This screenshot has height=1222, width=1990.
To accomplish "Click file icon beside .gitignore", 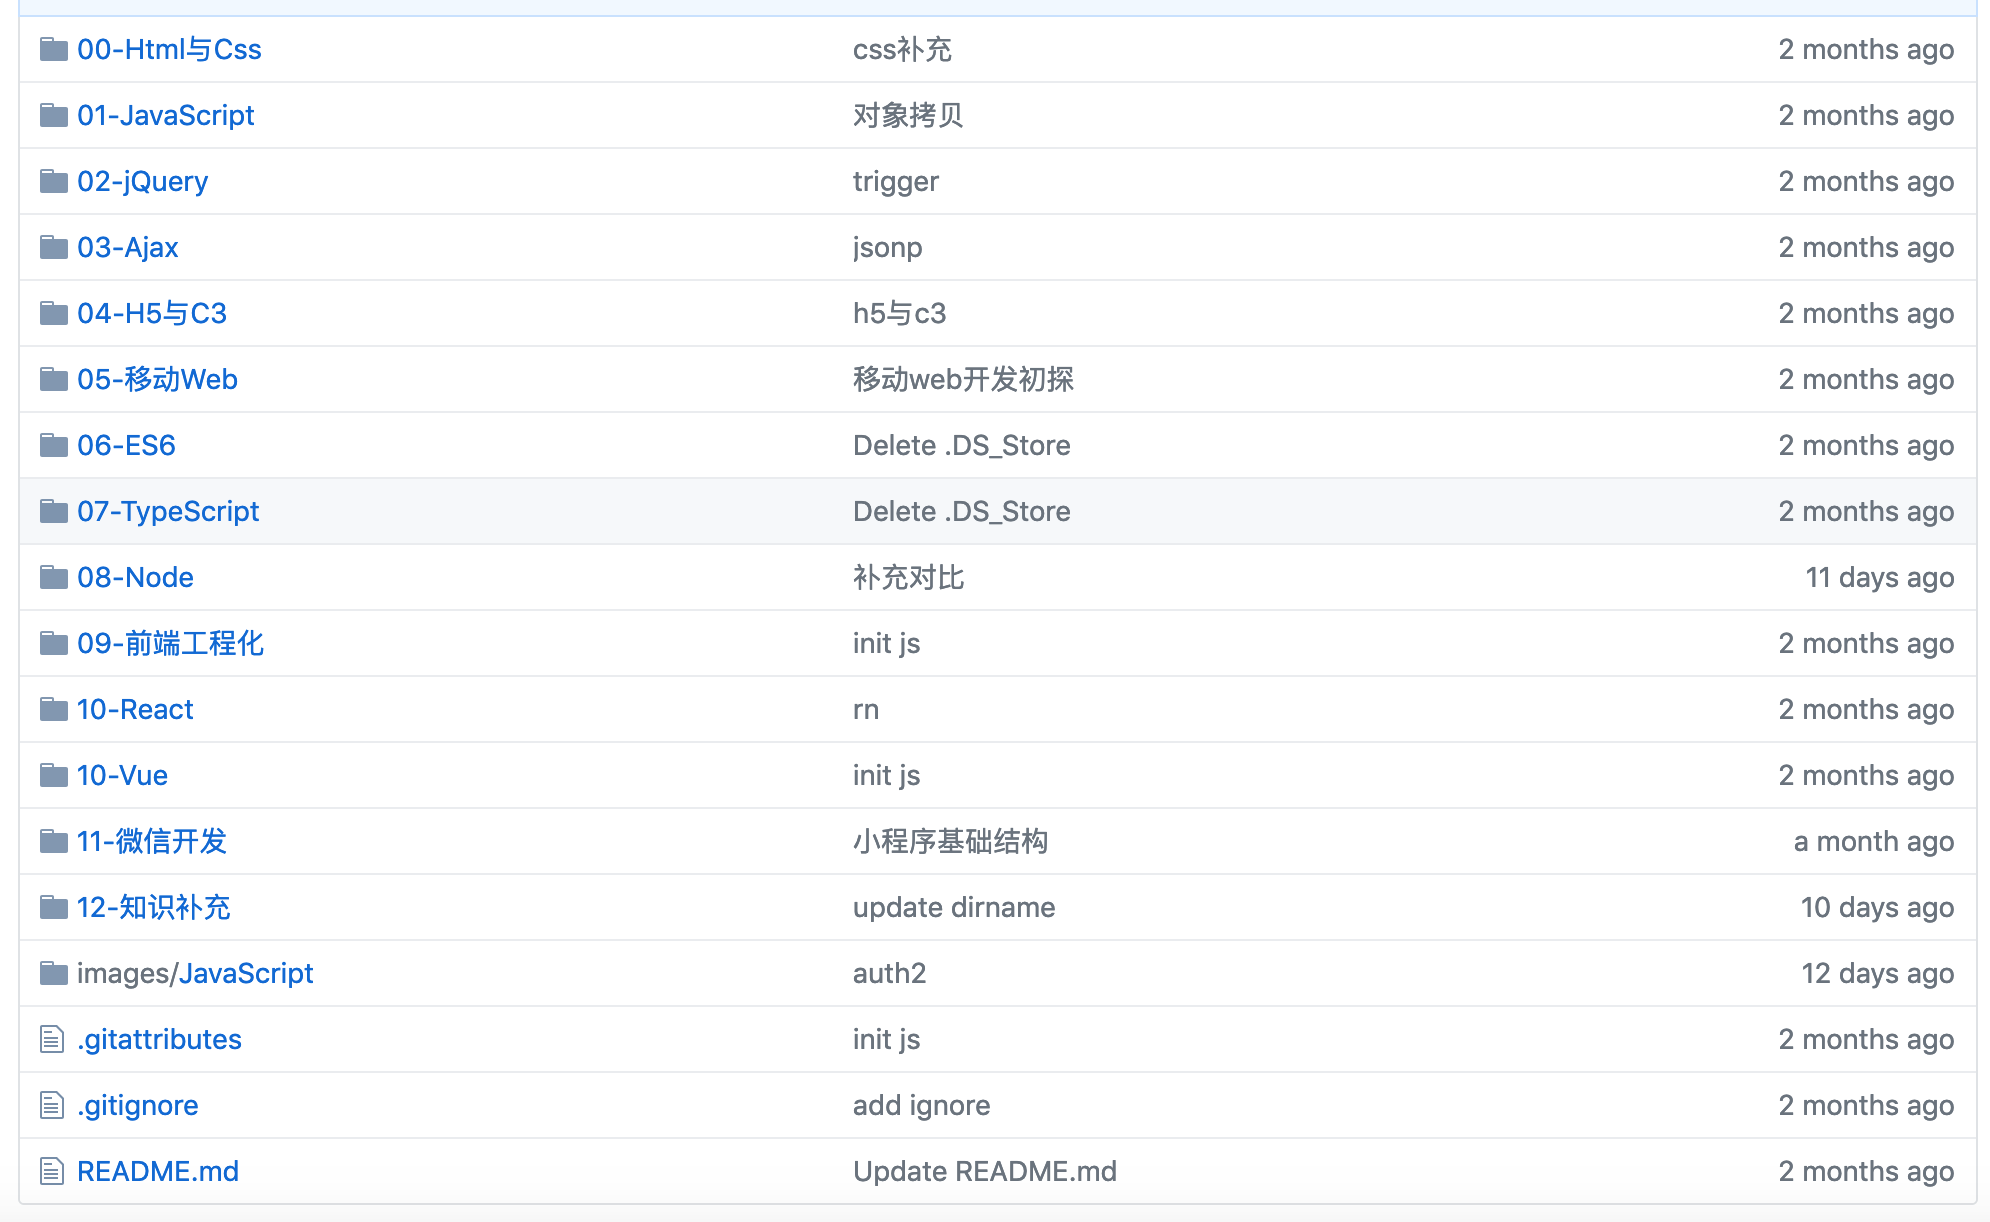I will 52,1105.
